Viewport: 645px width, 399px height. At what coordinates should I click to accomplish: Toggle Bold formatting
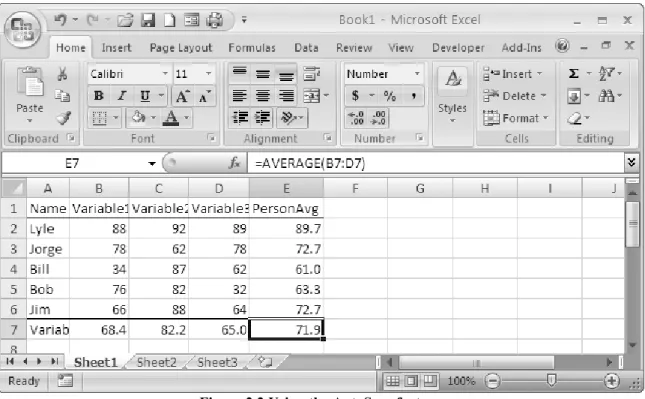[x=98, y=96]
